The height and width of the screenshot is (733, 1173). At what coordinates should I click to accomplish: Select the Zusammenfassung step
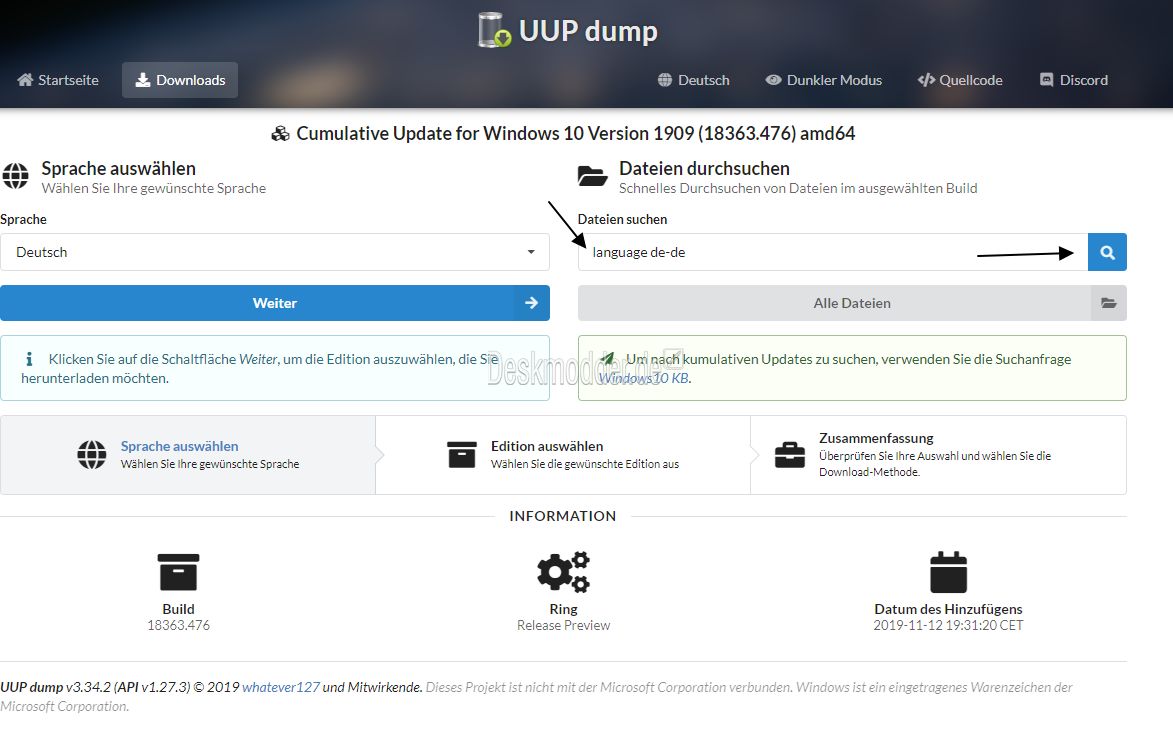point(938,455)
